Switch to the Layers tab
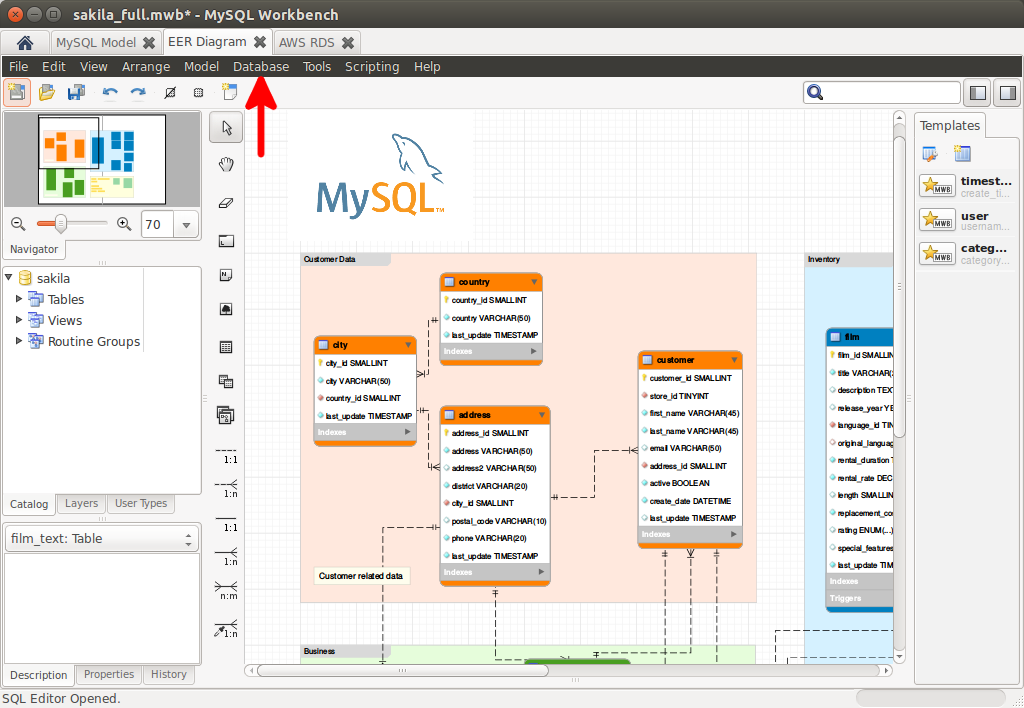The height and width of the screenshot is (708, 1024). tap(81, 503)
